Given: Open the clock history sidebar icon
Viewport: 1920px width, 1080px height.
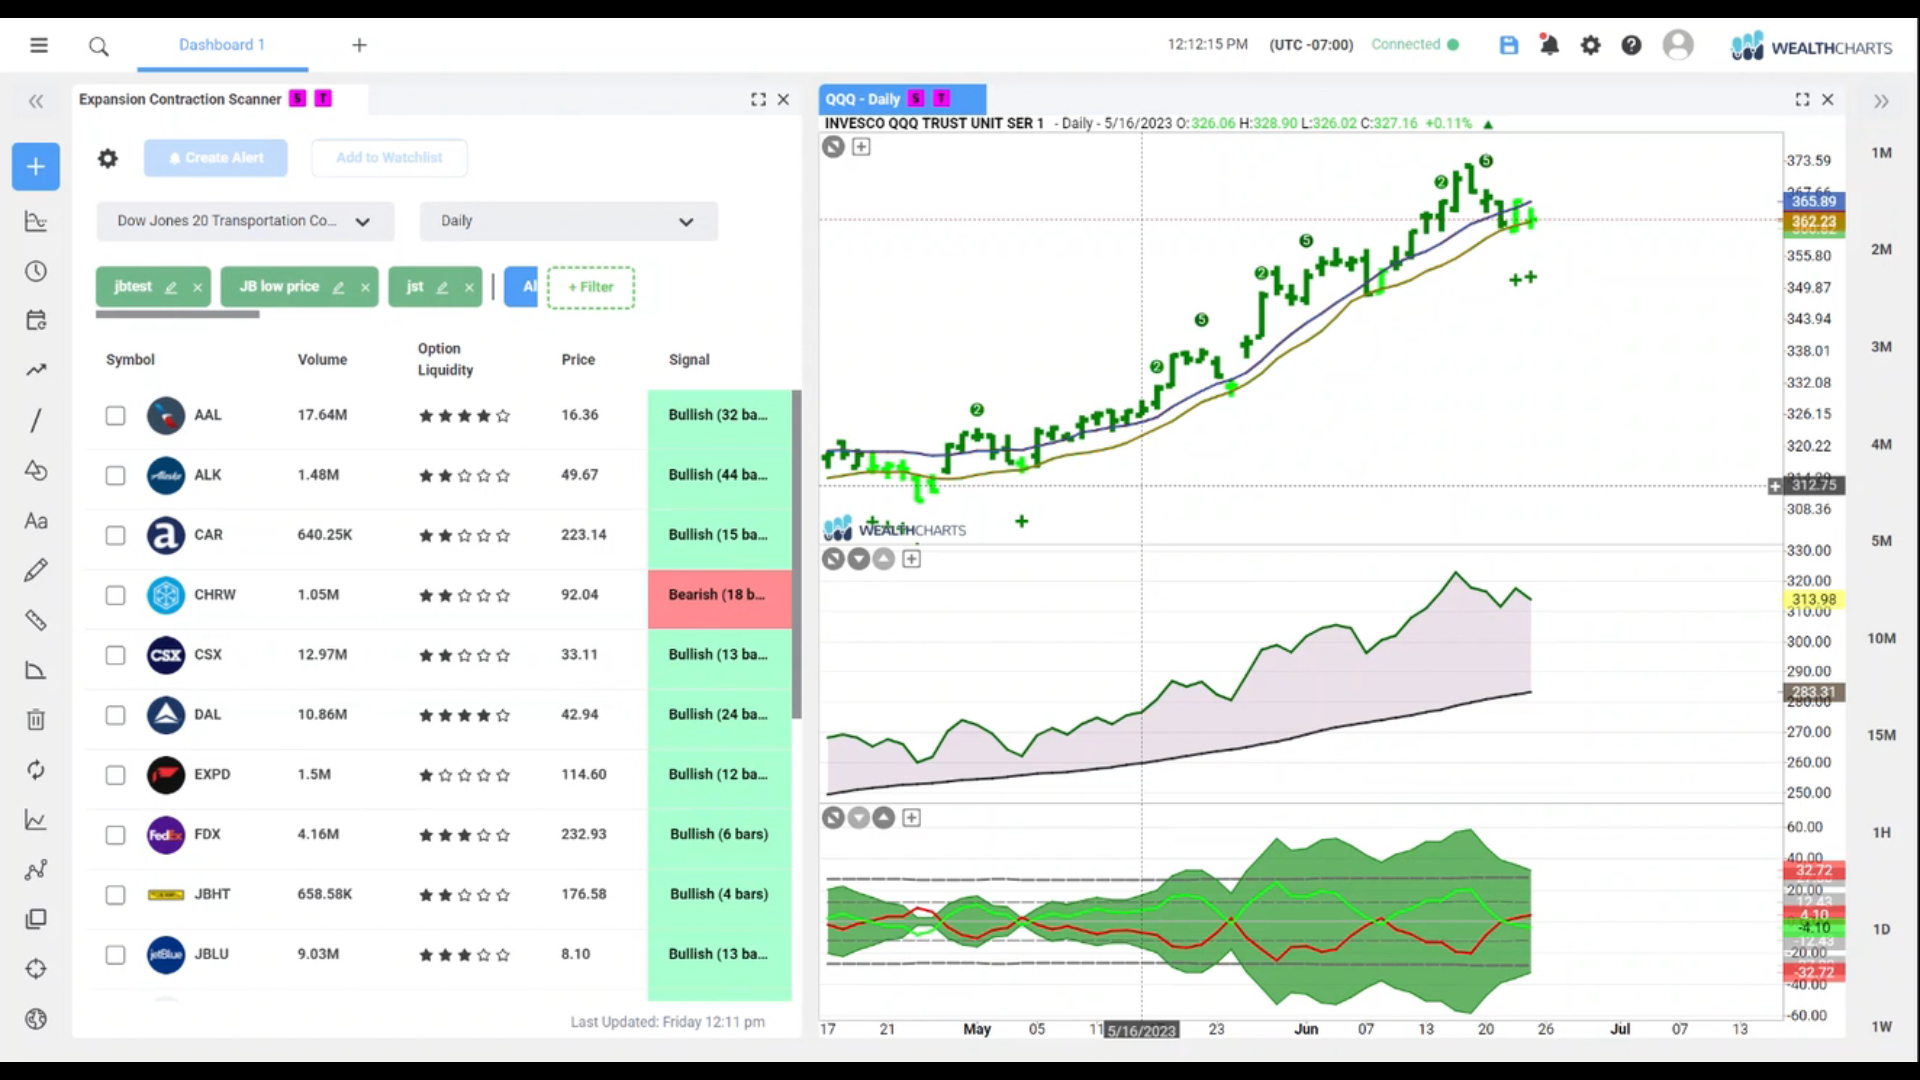Looking at the screenshot, I should [36, 271].
